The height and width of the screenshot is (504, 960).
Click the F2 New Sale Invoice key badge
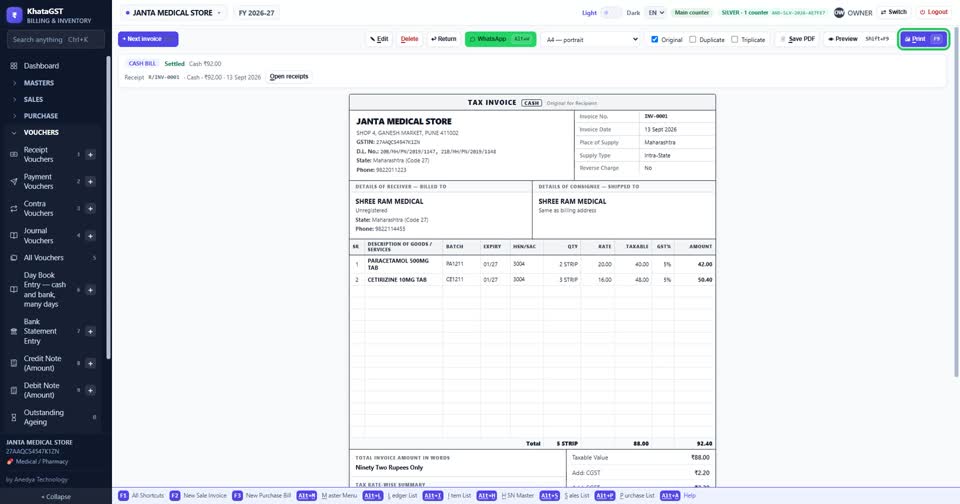pyautogui.click(x=174, y=495)
